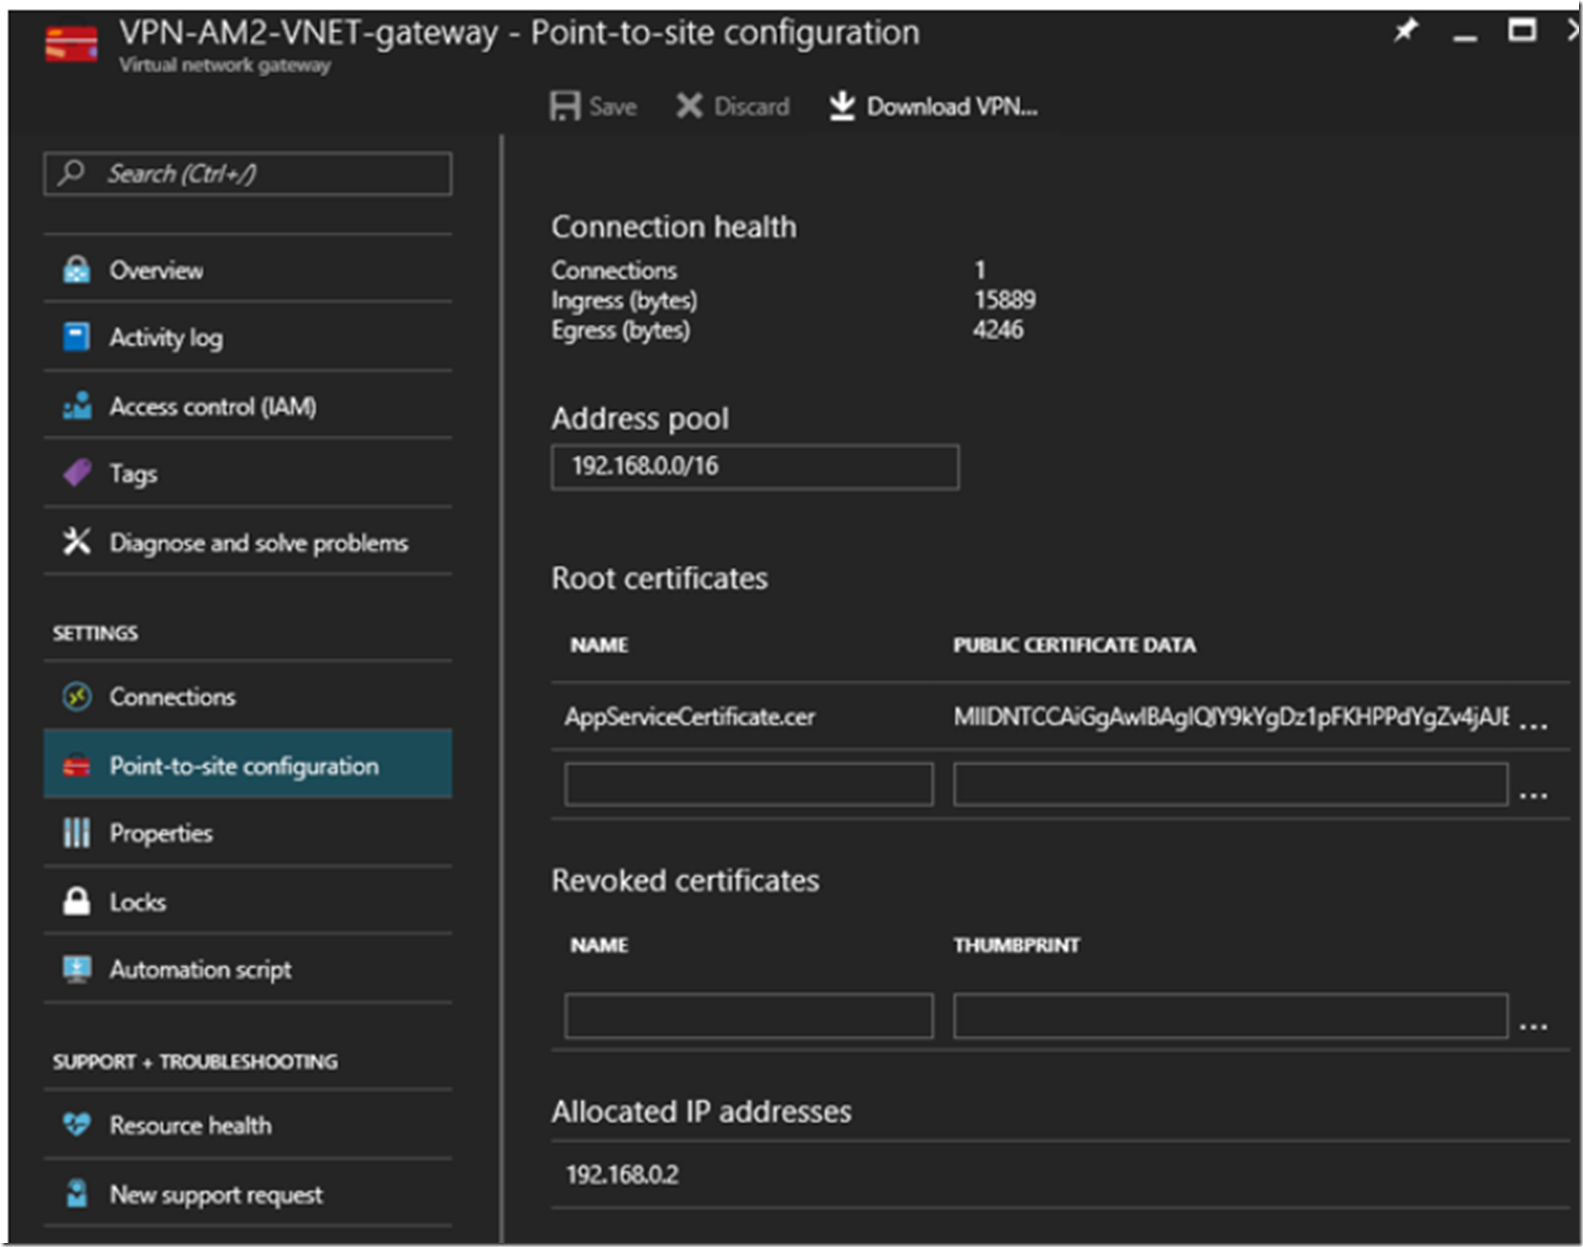Screen dimensions: 1583x1247
Task: Click the Activity log icon
Action: point(77,337)
